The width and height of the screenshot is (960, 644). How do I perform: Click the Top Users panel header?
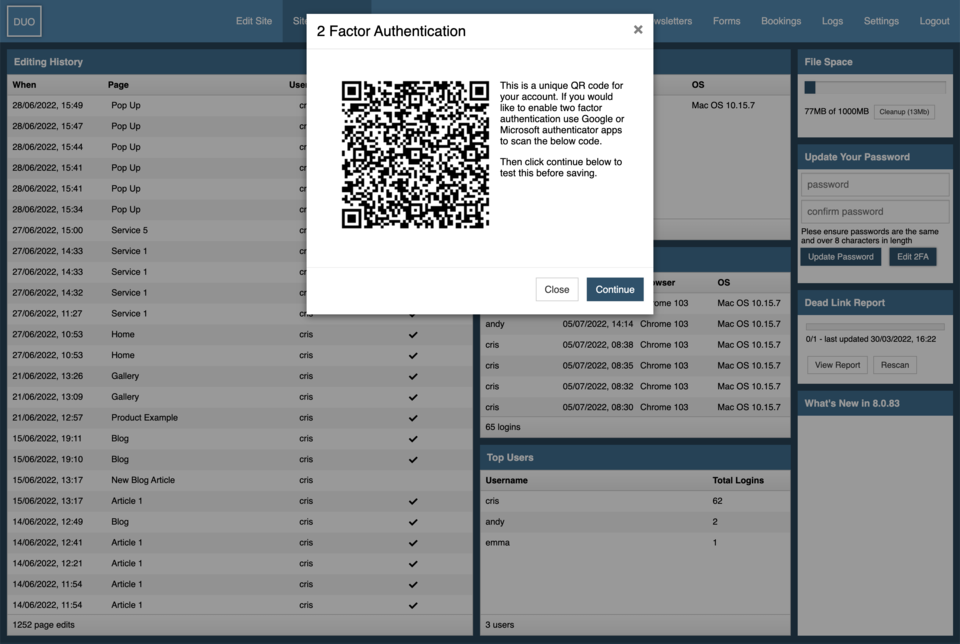point(635,457)
